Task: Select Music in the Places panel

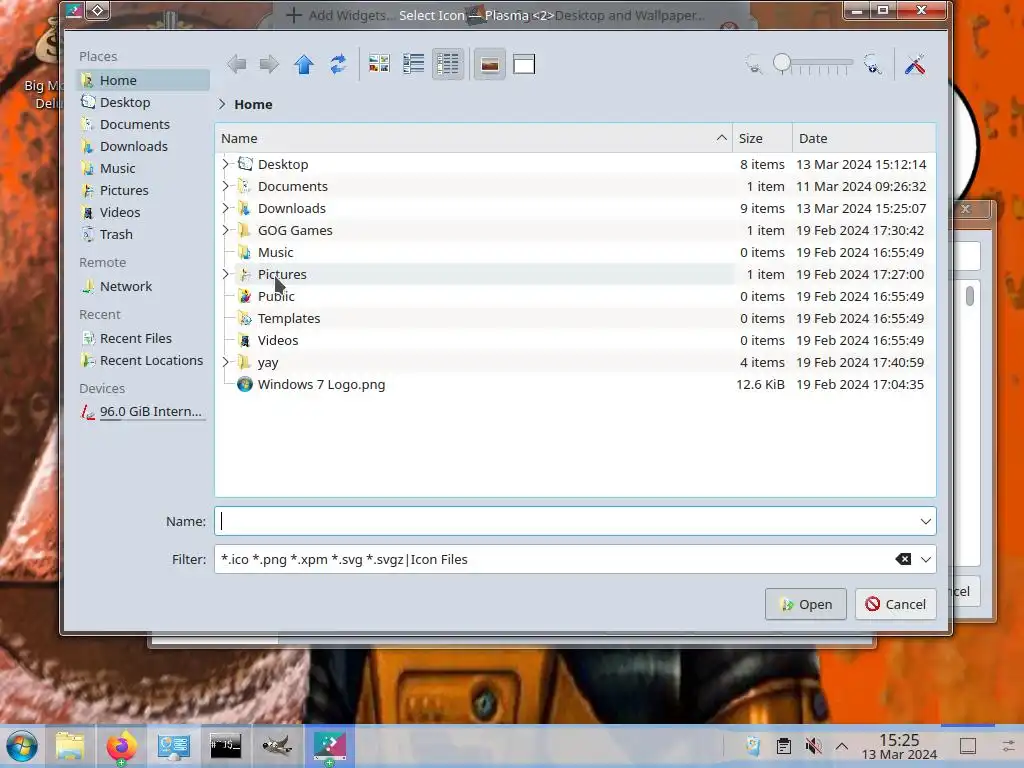Action: click(143, 168)
